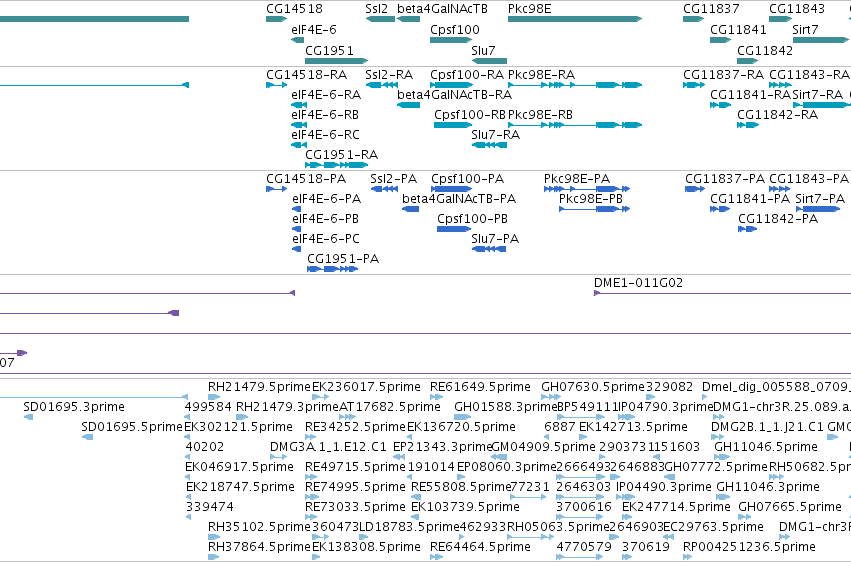Click transcript Ssl2-RA
Screen dimensions: 851x562
click(x=389, y=74)
